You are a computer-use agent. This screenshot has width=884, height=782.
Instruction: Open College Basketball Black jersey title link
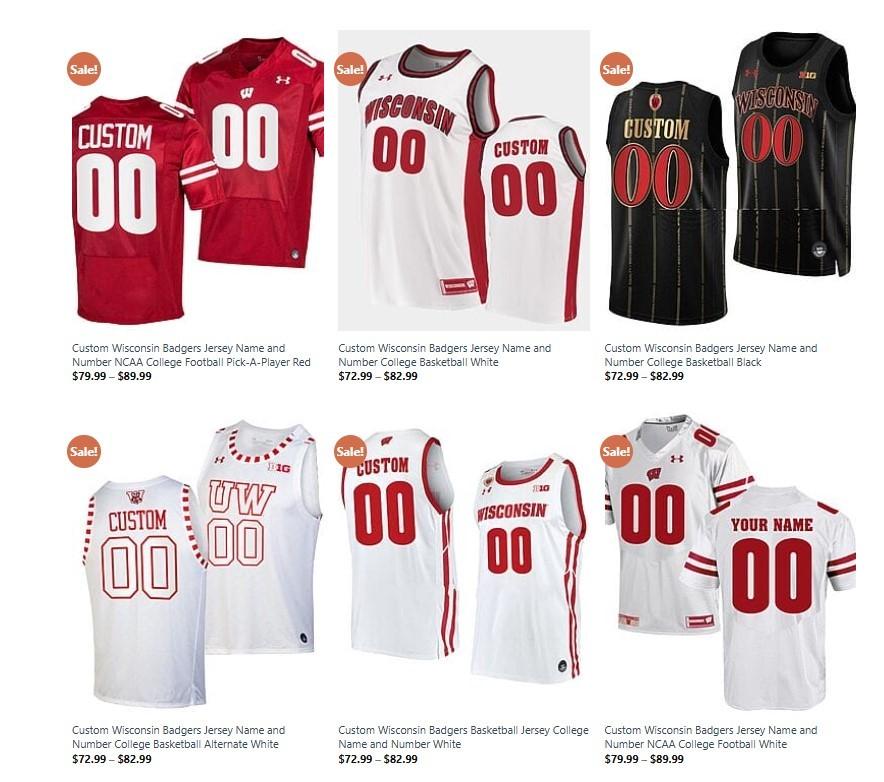(x=711, y=355)
